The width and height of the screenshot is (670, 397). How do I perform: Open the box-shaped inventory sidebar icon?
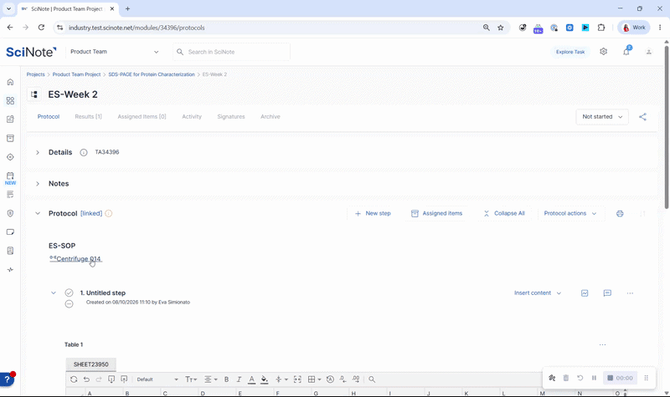(10, 138)
